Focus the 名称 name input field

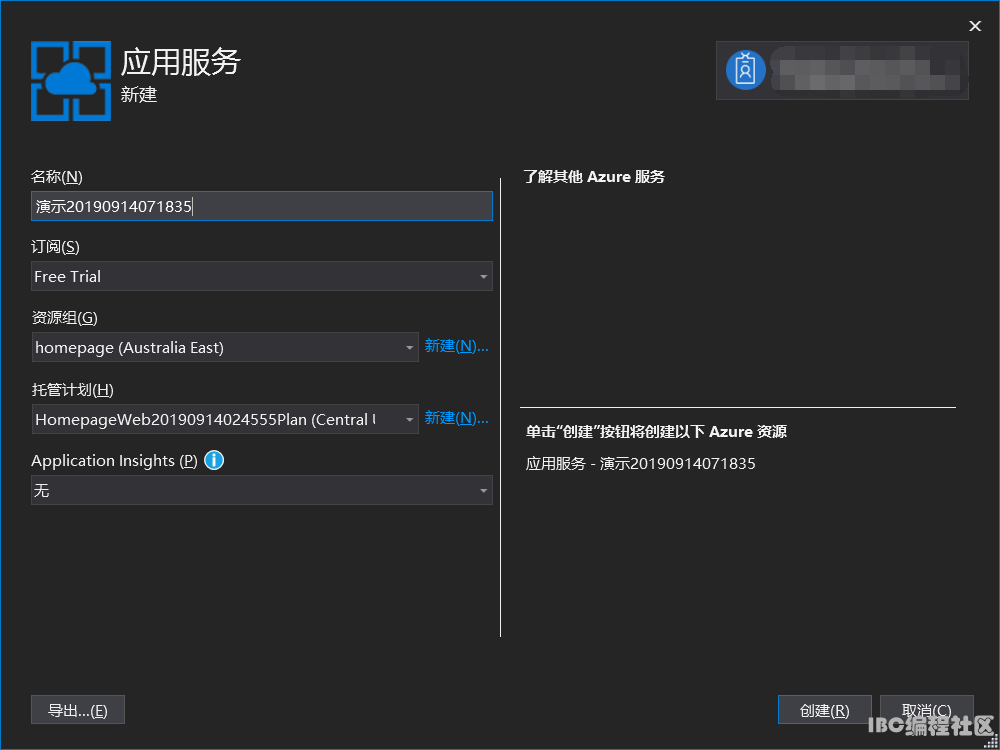[261, 206]
